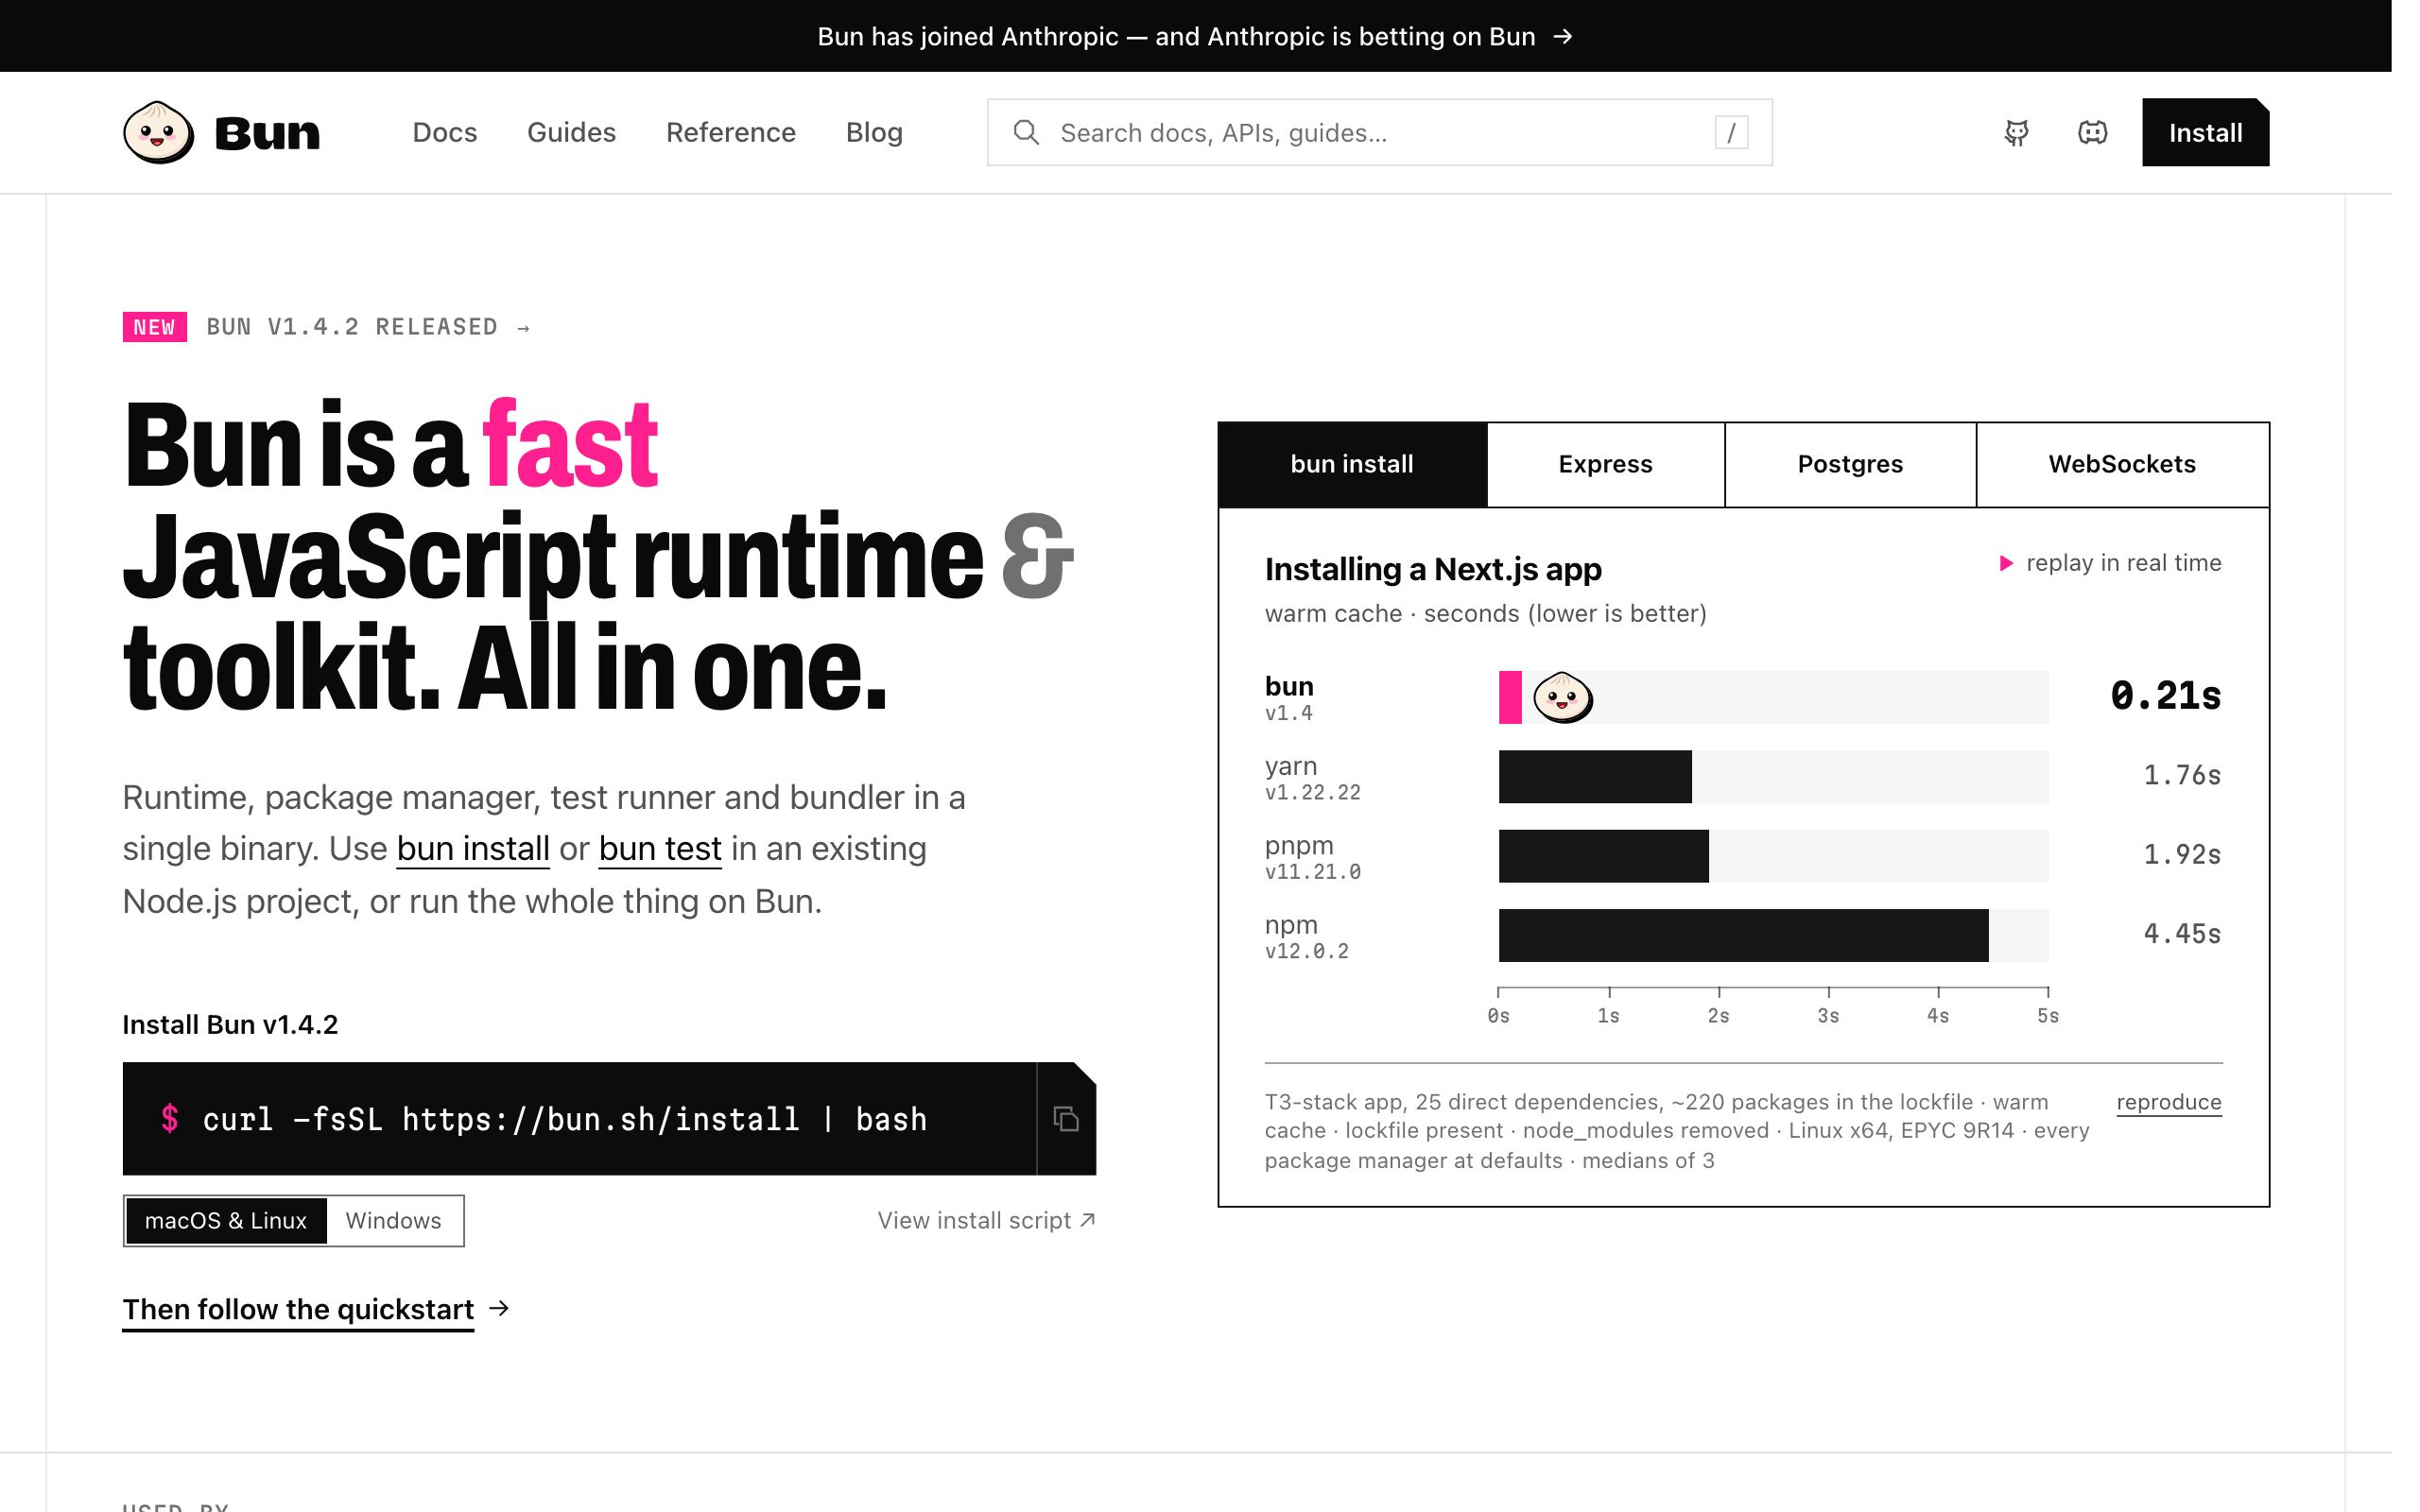Image resolution: width=2420 pixels, height=1512 pixels.
Task: Click the bun mascot on benchmark bar
Action: click(x=1562, y=697)
